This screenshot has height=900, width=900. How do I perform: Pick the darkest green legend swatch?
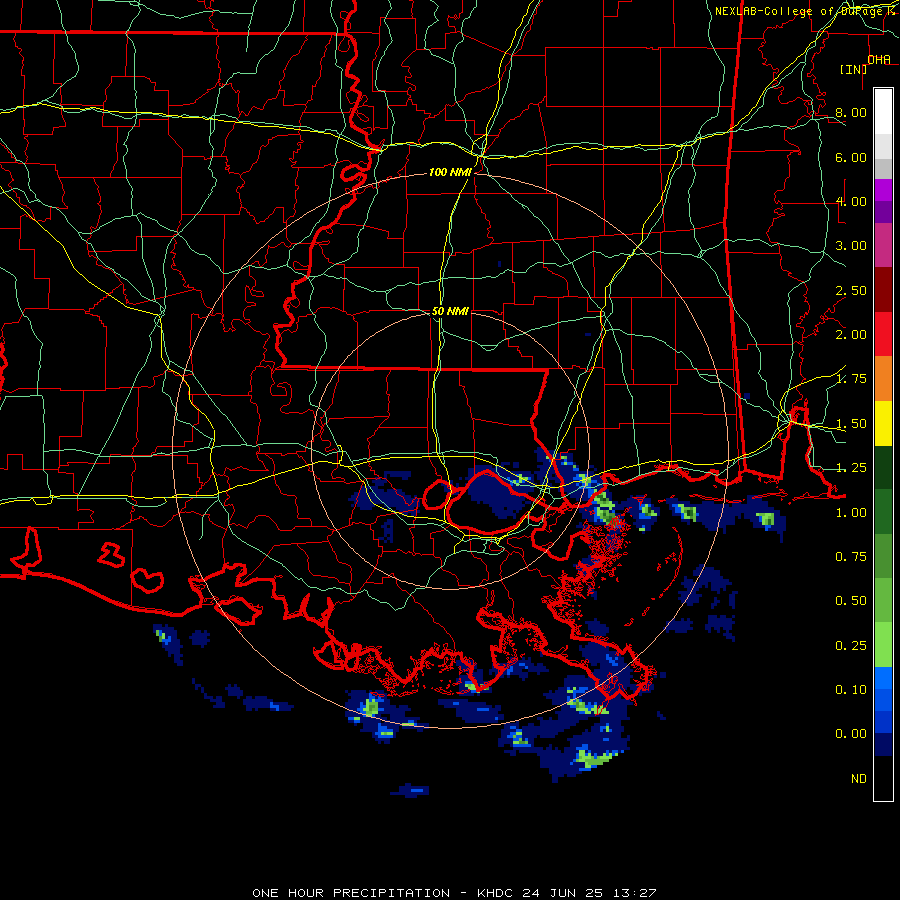(x=883, y=467)
